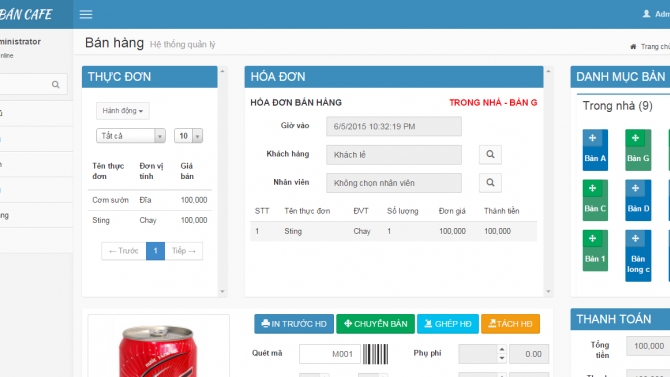Increase Phụ phí with up arrow
Image resolution: width=670 pixels, height=377 pixels.
pyautogui.click(x=502, y=350)
